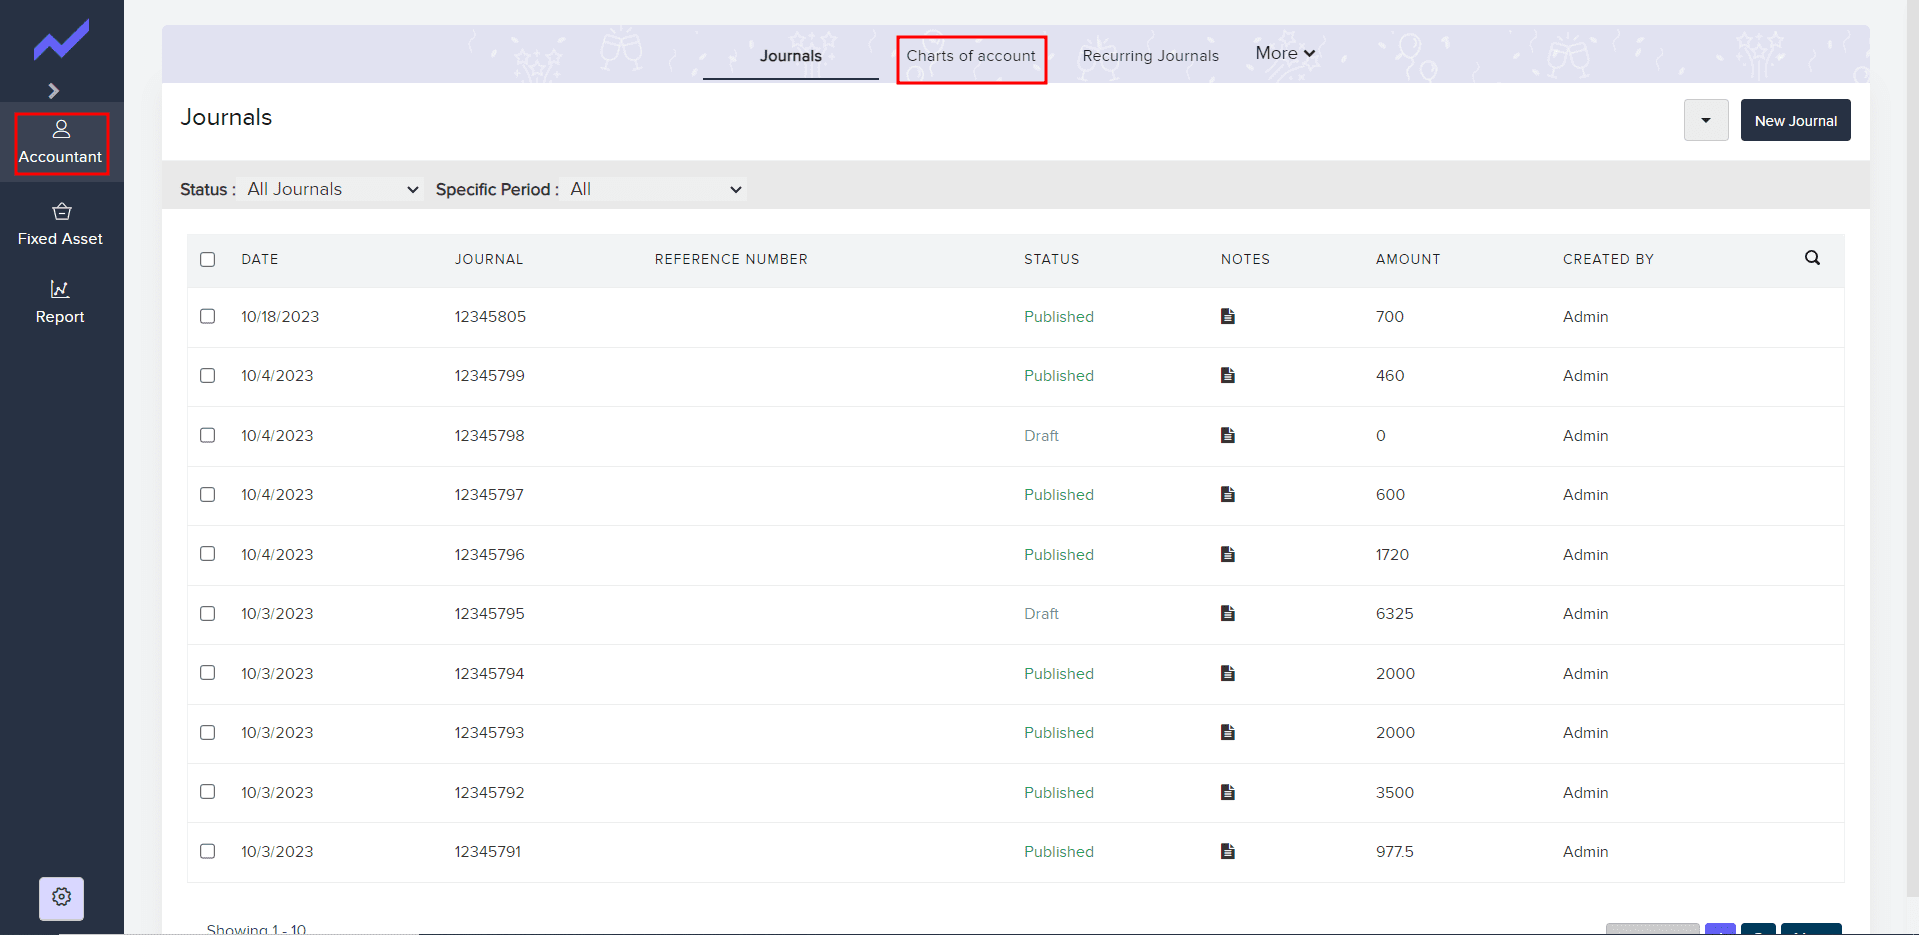Check the box for journal 12345794
Screen dimensions: 1919x935
point(208,673)
